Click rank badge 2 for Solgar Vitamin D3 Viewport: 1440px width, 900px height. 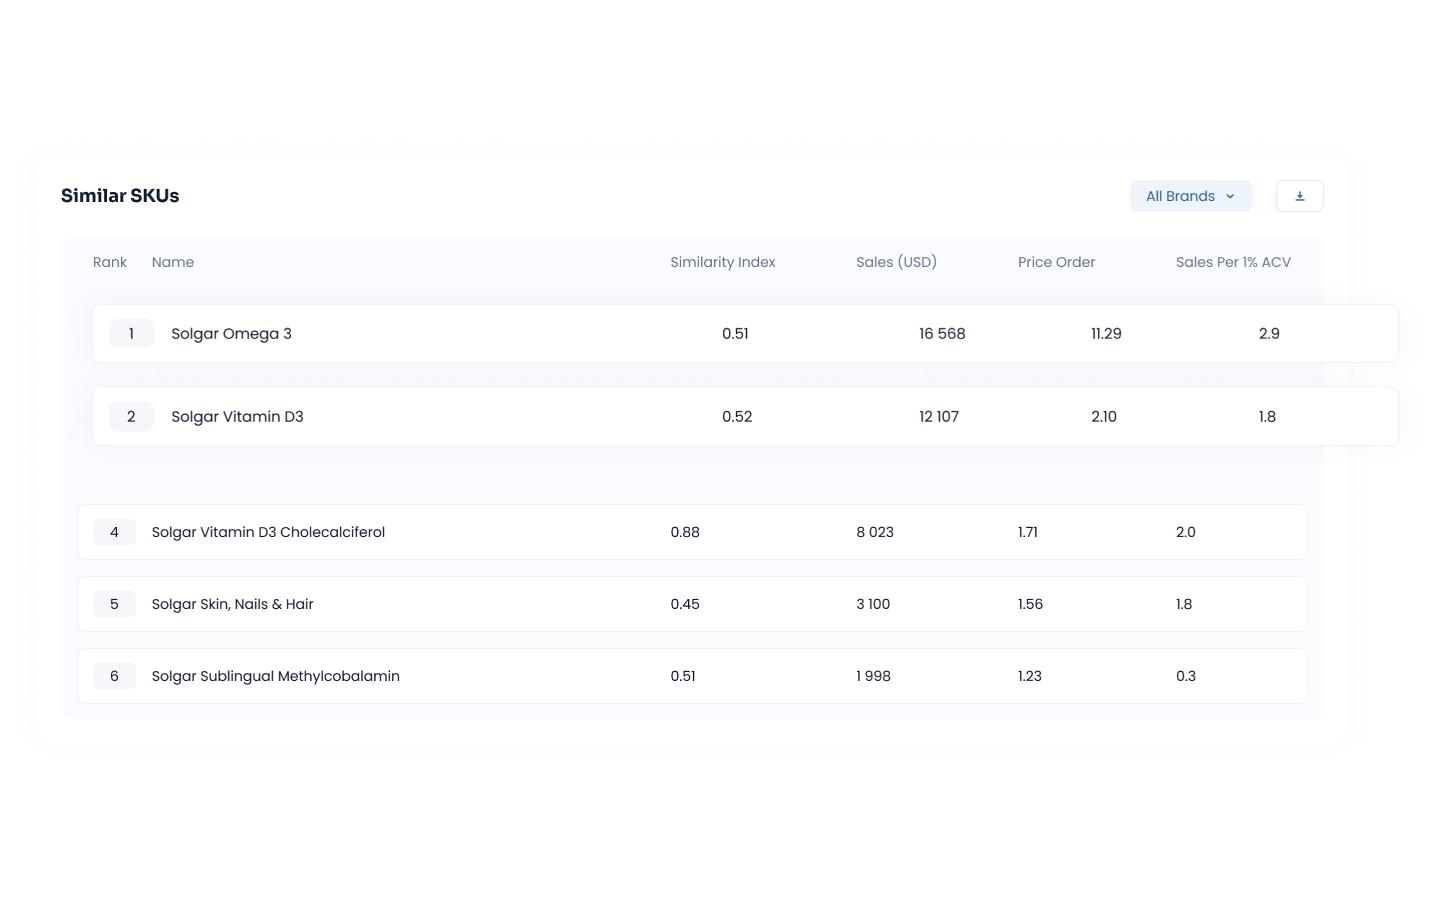pyautogui.click(x=131, y=417)
